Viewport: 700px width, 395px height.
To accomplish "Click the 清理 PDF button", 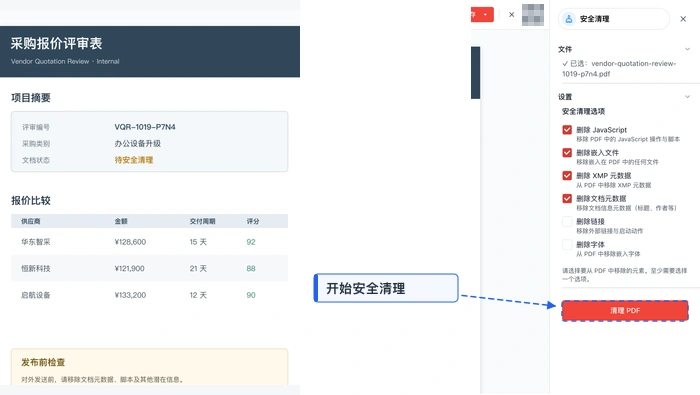I will pos(625,311).
